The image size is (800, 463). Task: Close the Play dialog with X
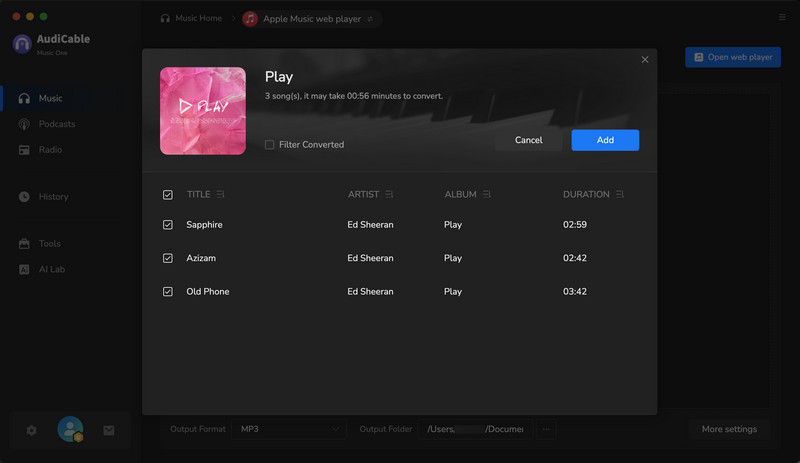pyautogui.click(x=645, y=60)
